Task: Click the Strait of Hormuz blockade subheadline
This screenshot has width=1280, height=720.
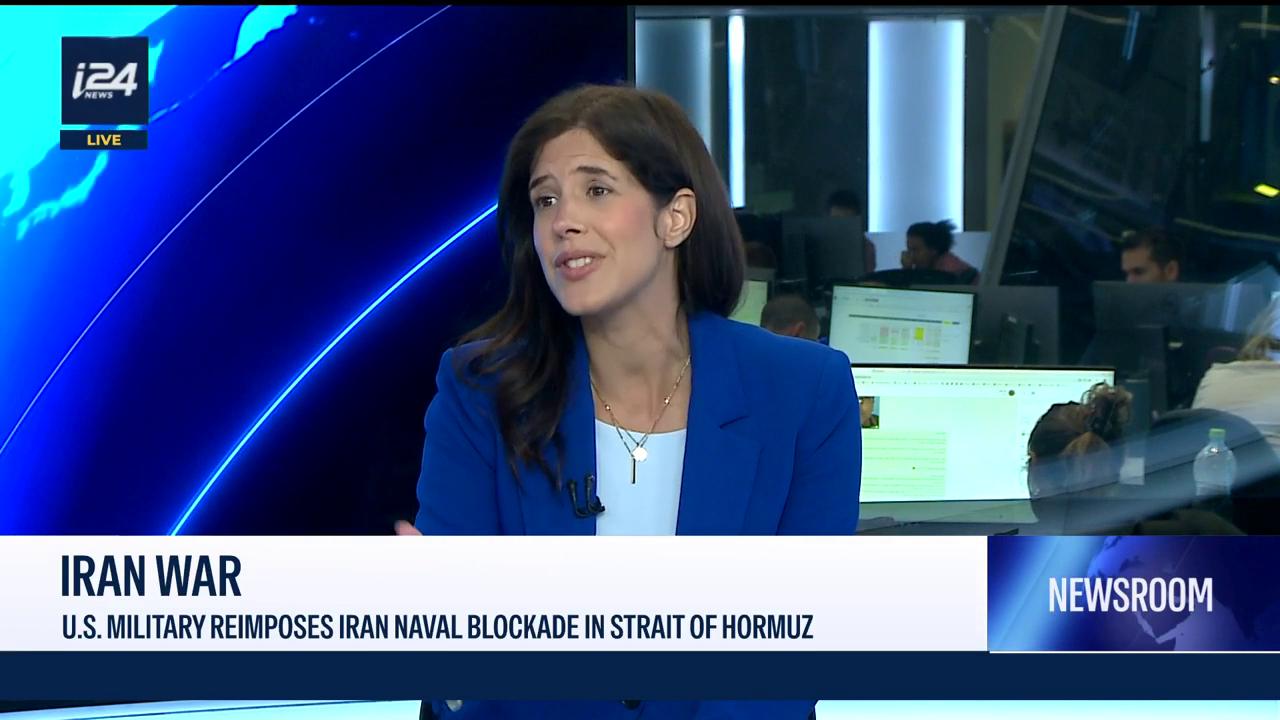Action: click(x=437, y=627)
